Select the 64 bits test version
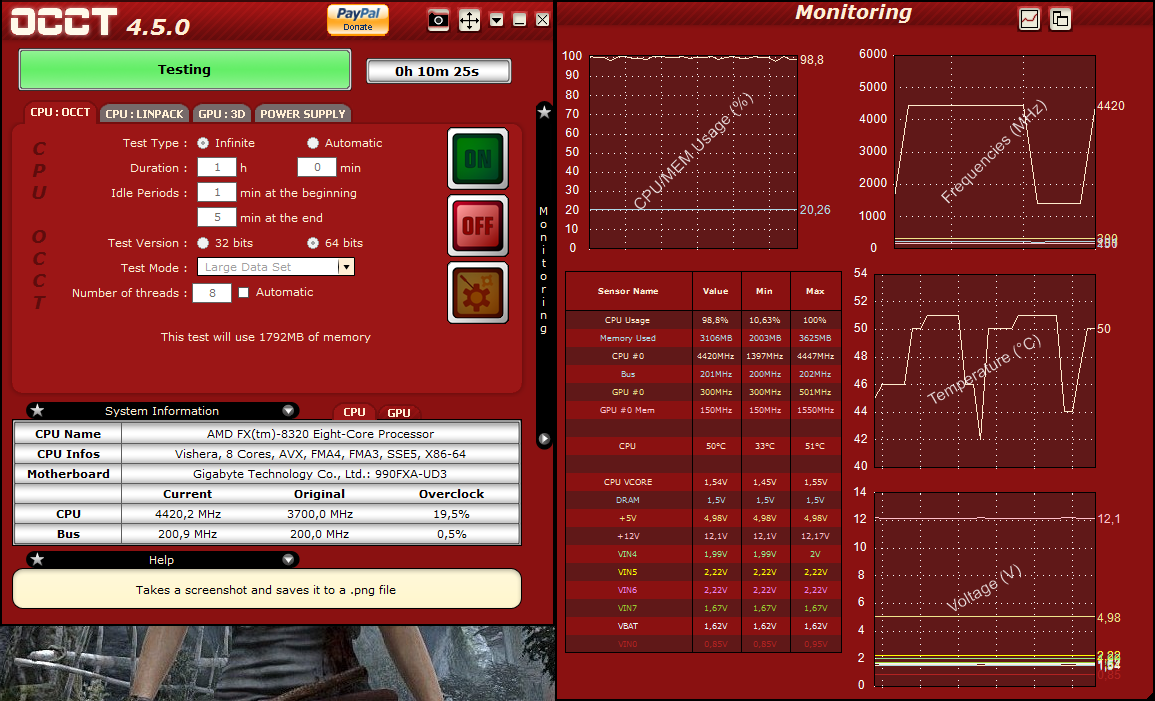This screenshot has width=1155, height=701. pyautogui.click(x=313, y=243)
